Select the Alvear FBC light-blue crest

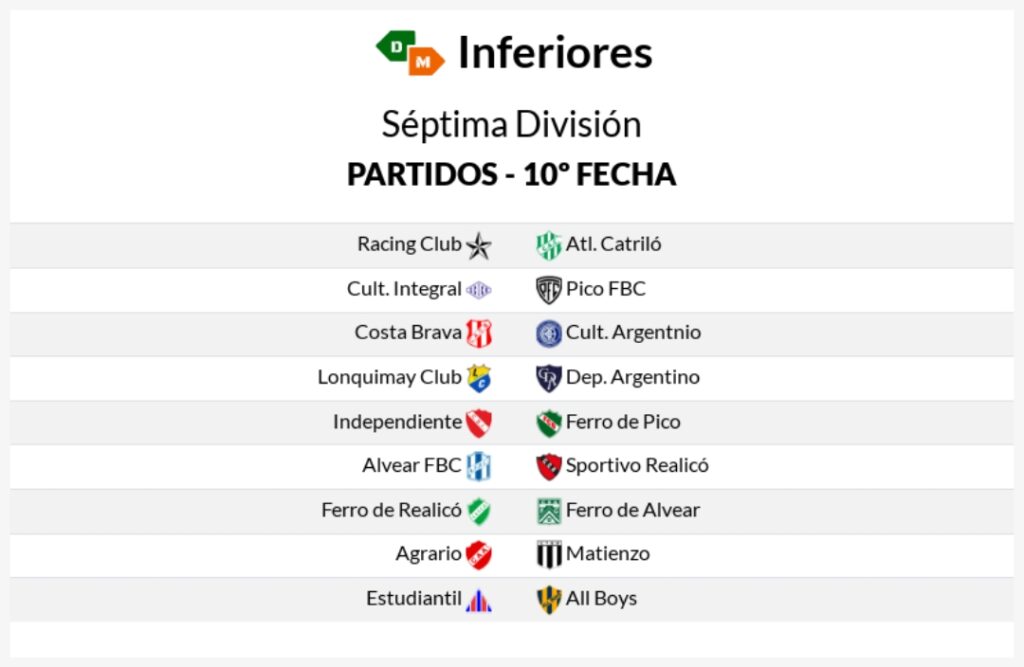tap(479, 466)
